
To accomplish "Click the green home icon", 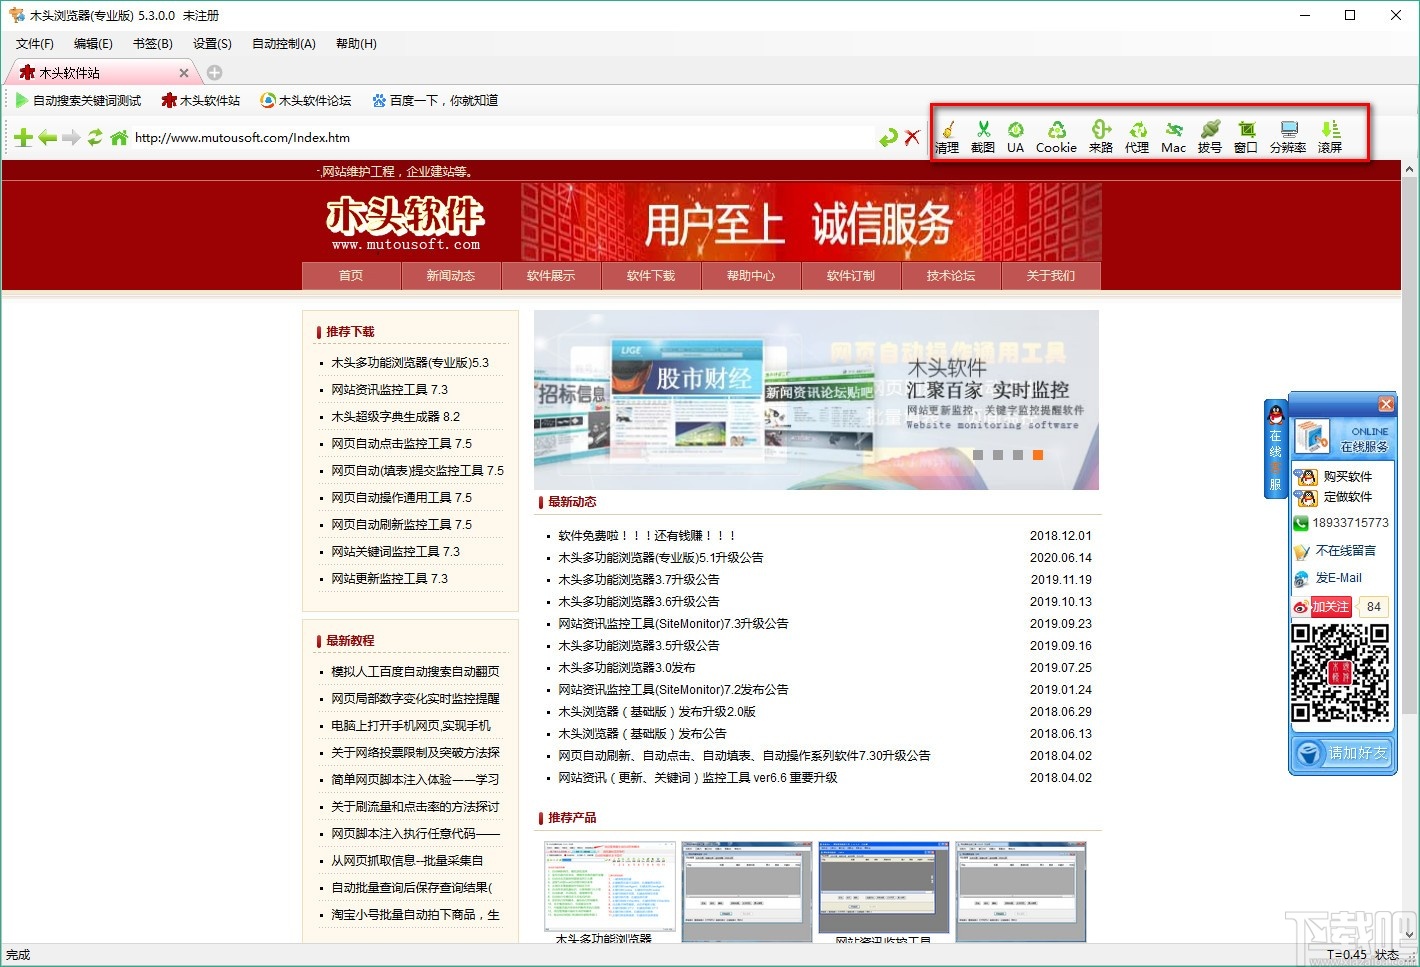I will 119,138.
